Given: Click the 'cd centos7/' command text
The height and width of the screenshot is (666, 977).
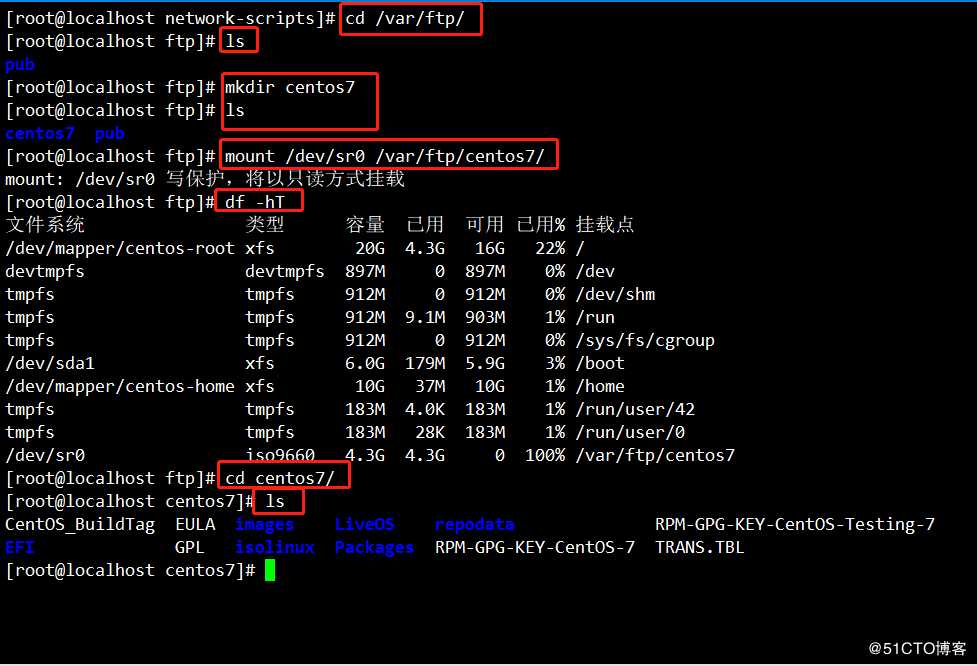Looking at the screenshot, I should point(280,478).
